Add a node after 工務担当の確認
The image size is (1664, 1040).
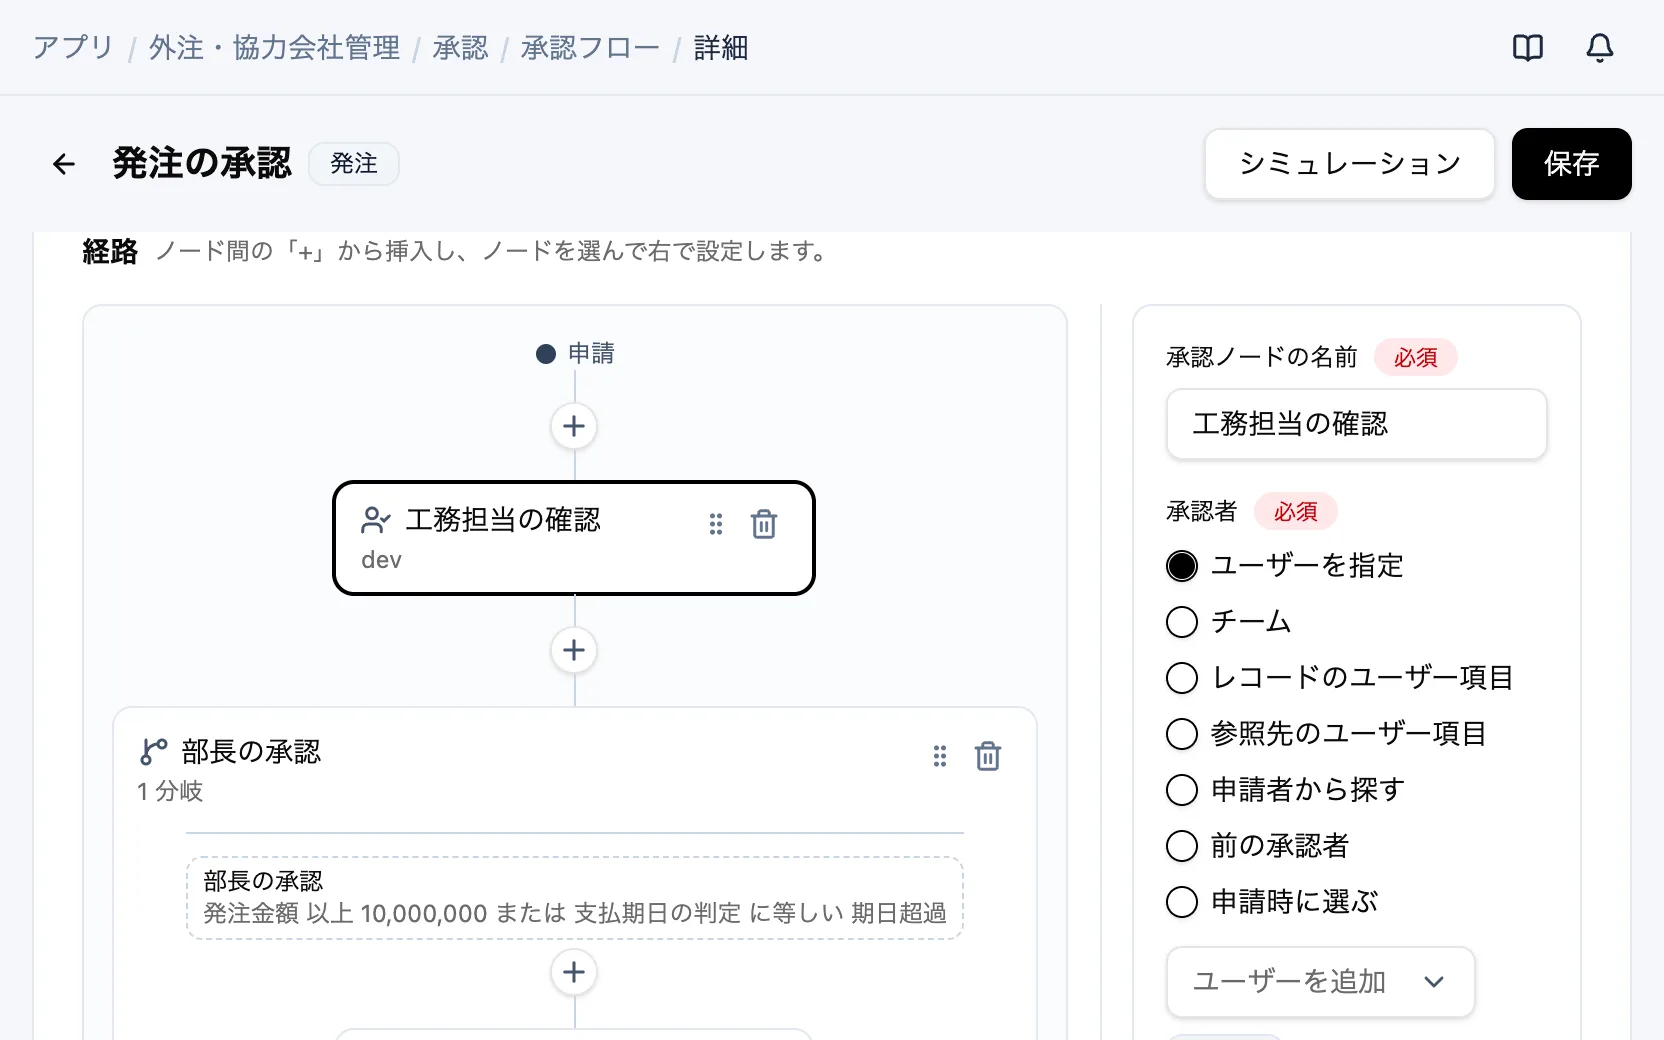(574, 650)
